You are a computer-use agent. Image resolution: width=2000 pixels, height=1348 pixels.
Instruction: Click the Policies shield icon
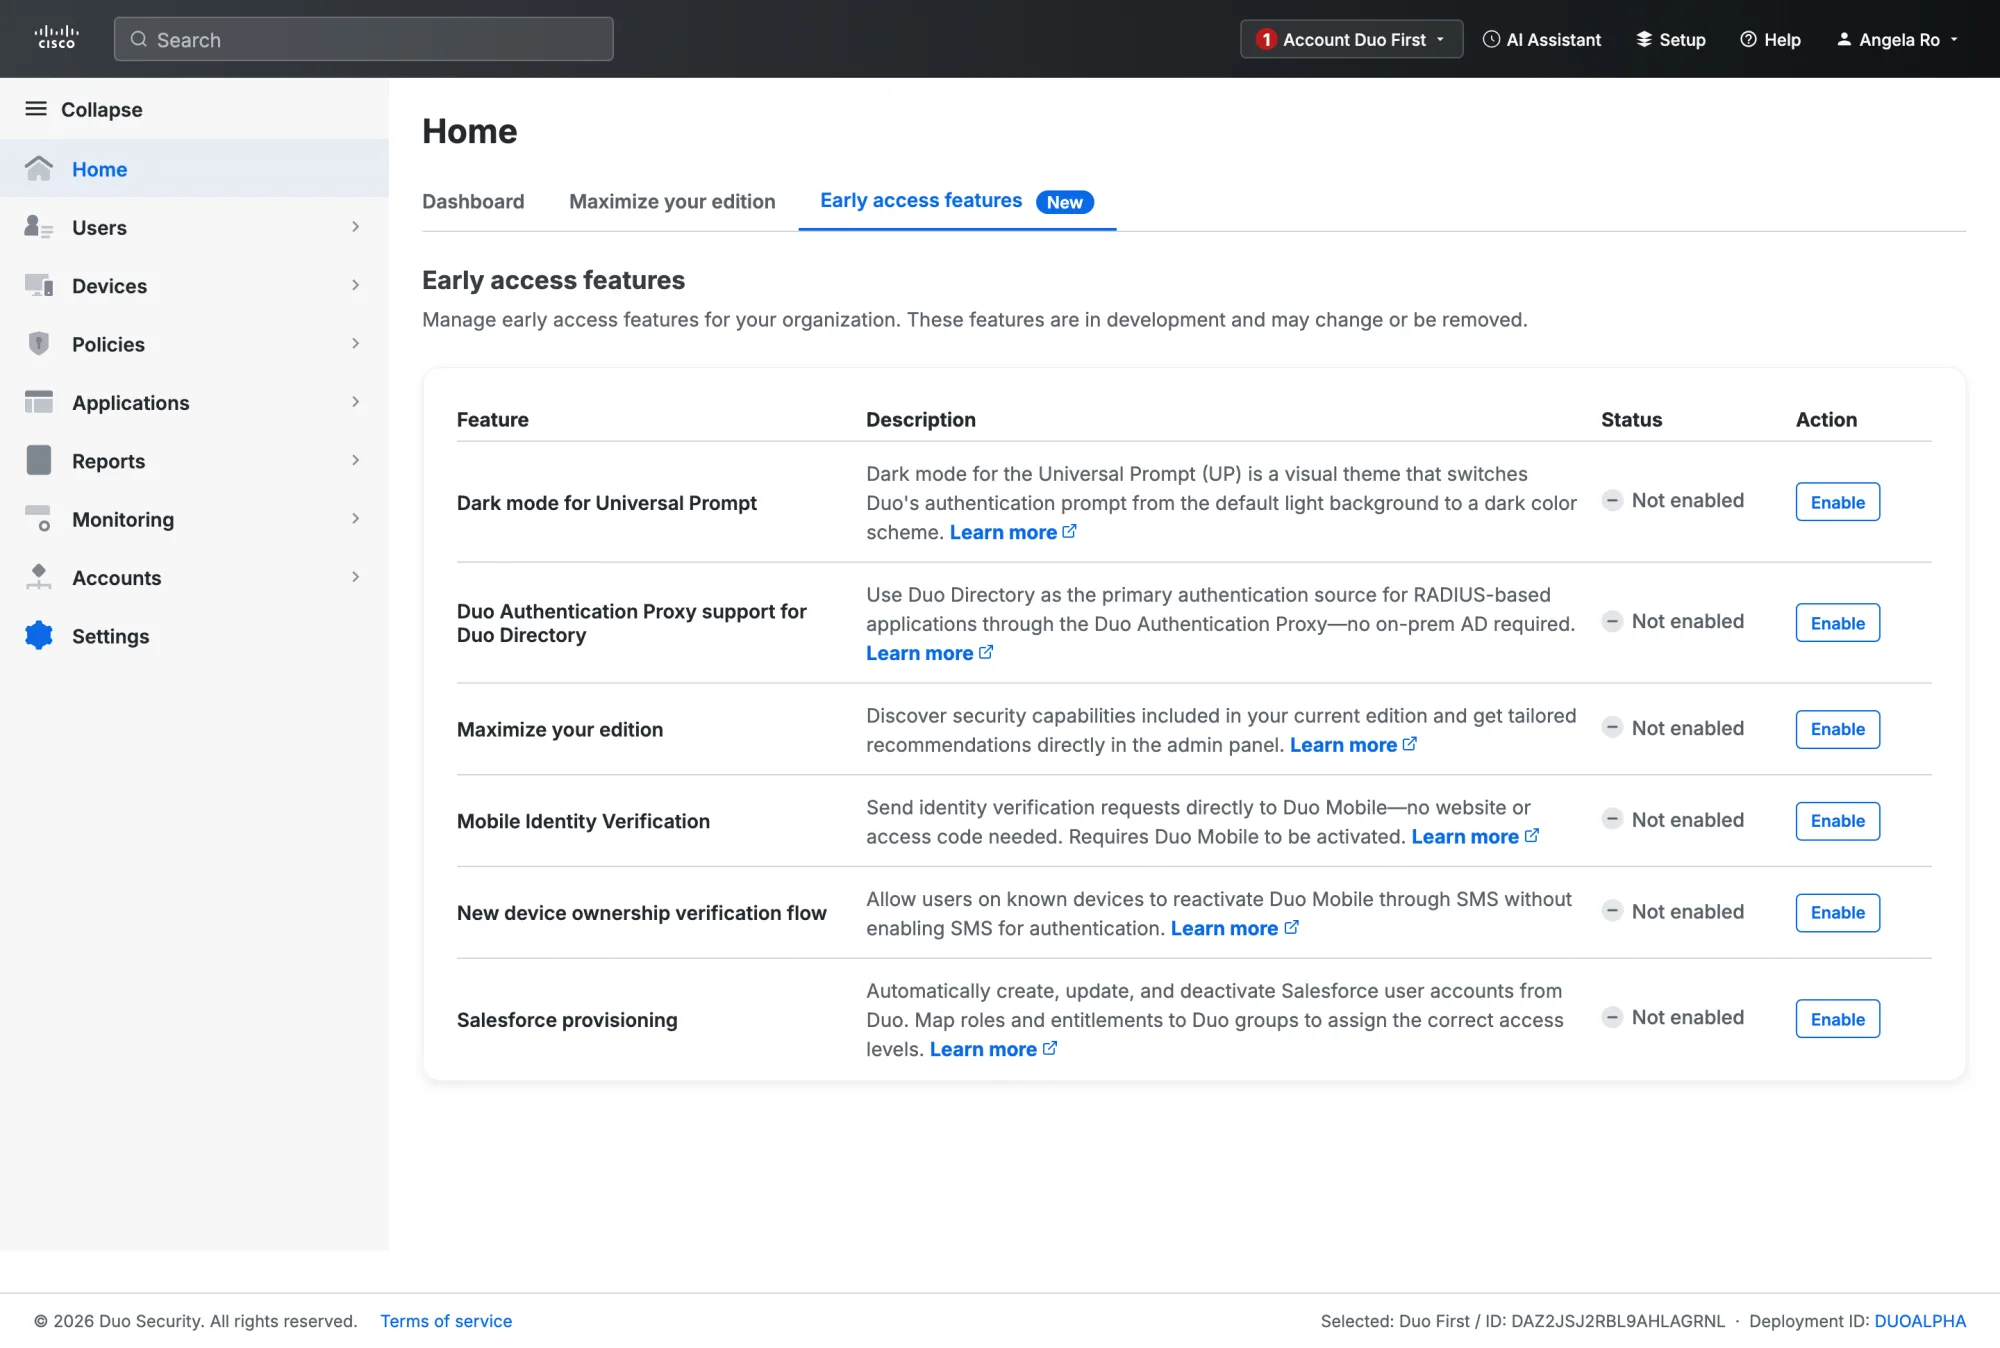39,343
